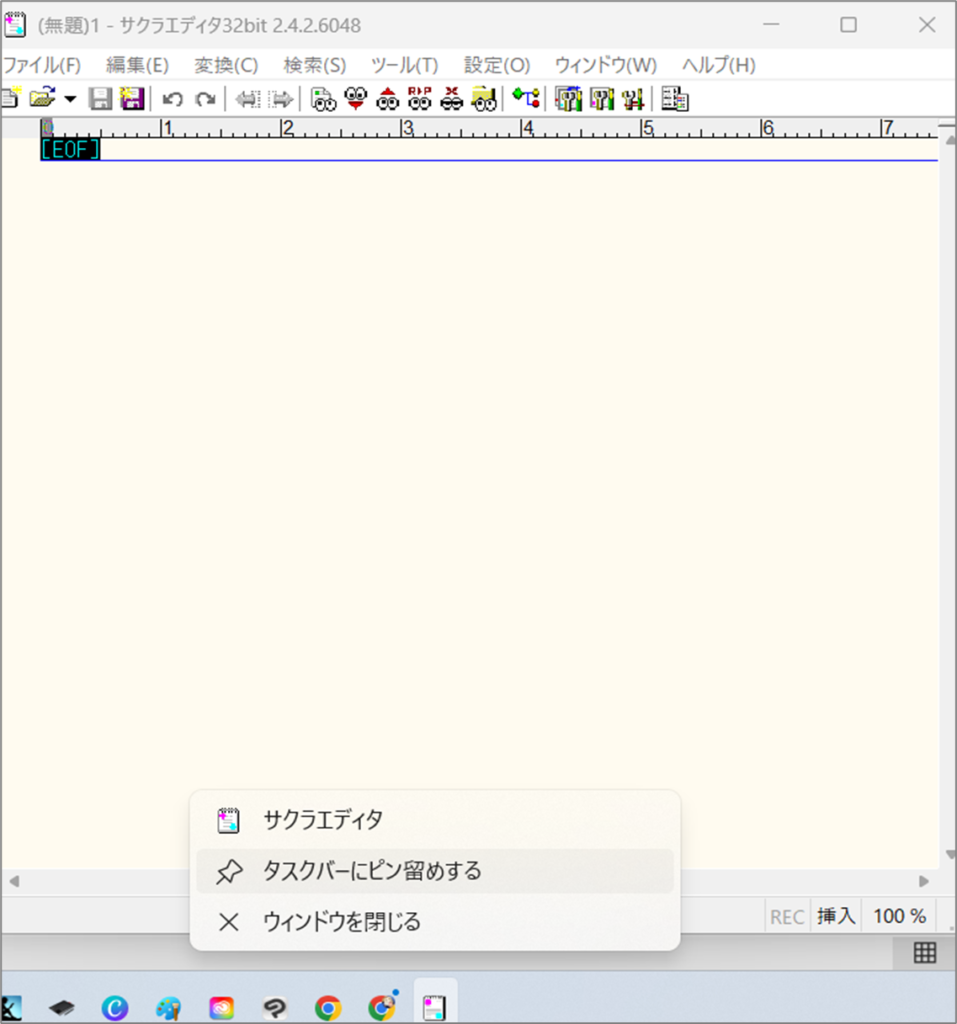
Task: Toggle the 挿入 insert mode indicator
Action: [x=836, y=916]
